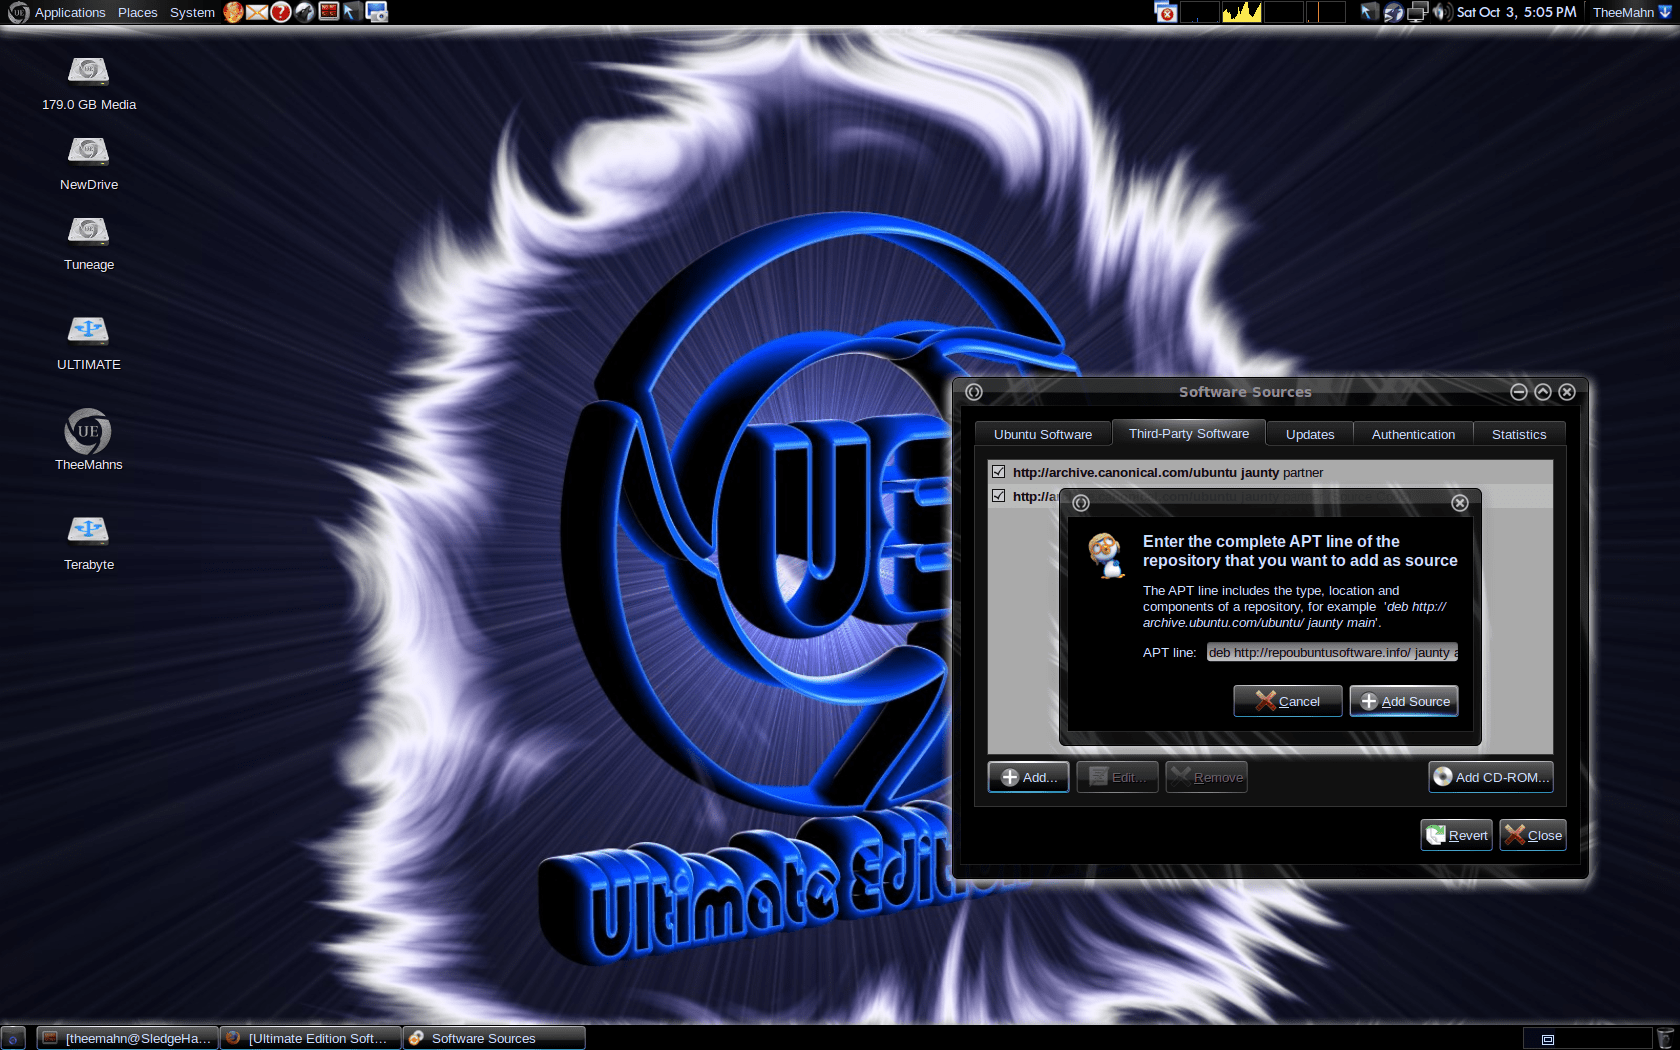
Task: Click the Add... button
Action: coord(1029,777)
